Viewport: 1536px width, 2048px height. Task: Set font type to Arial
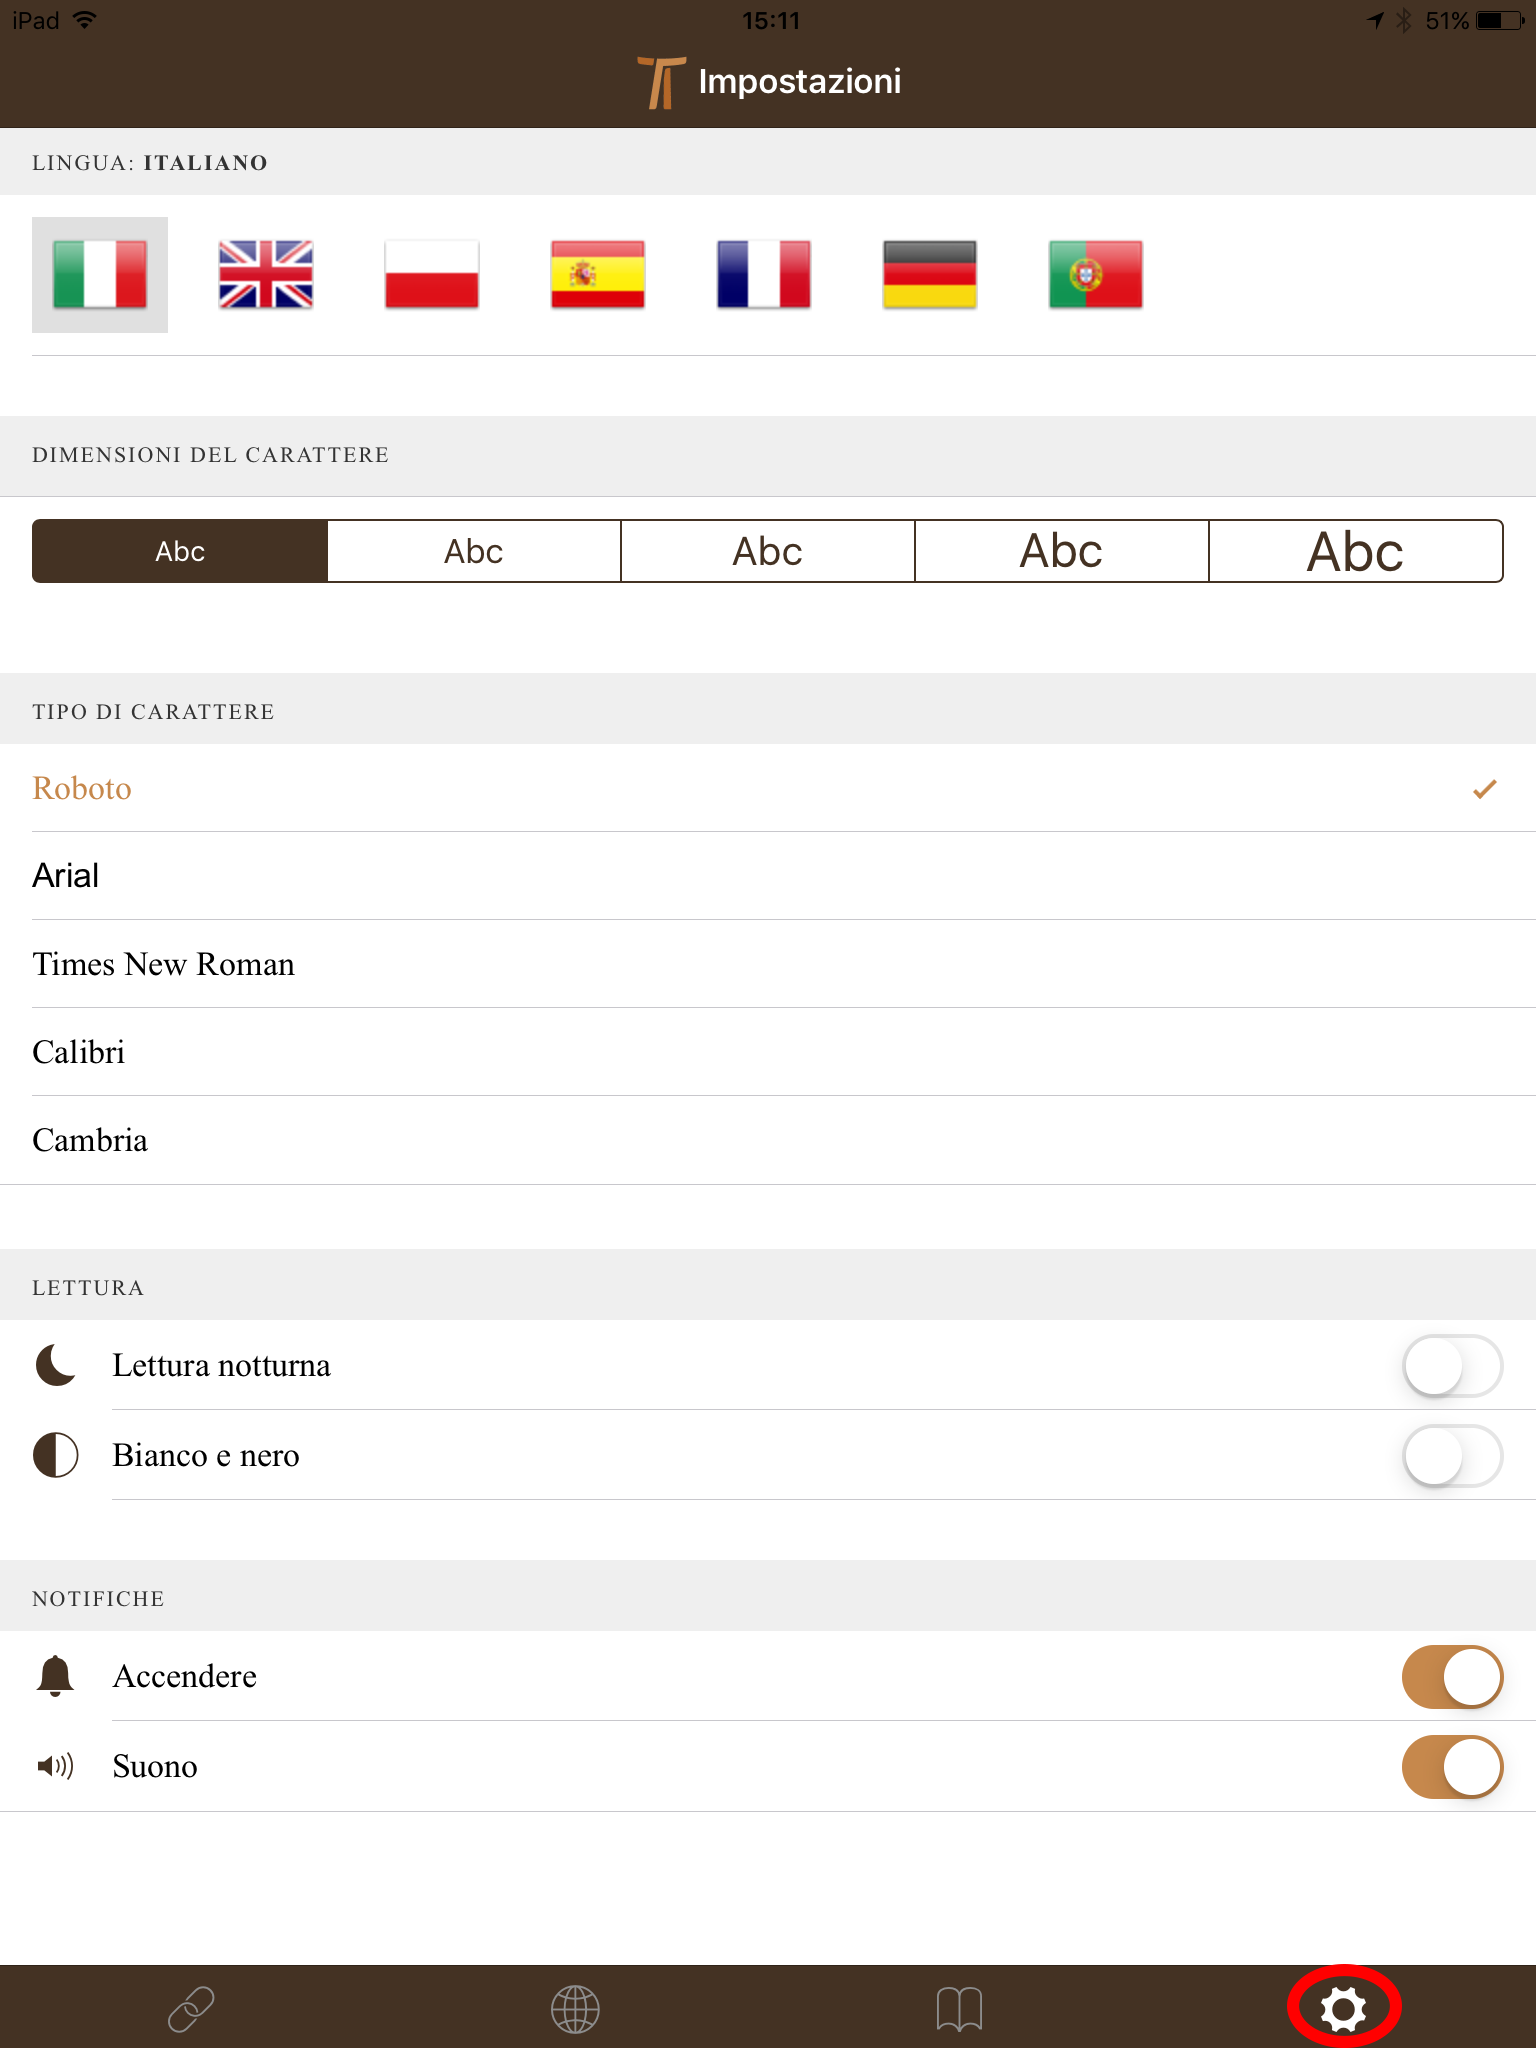click(x=66, y=876)
